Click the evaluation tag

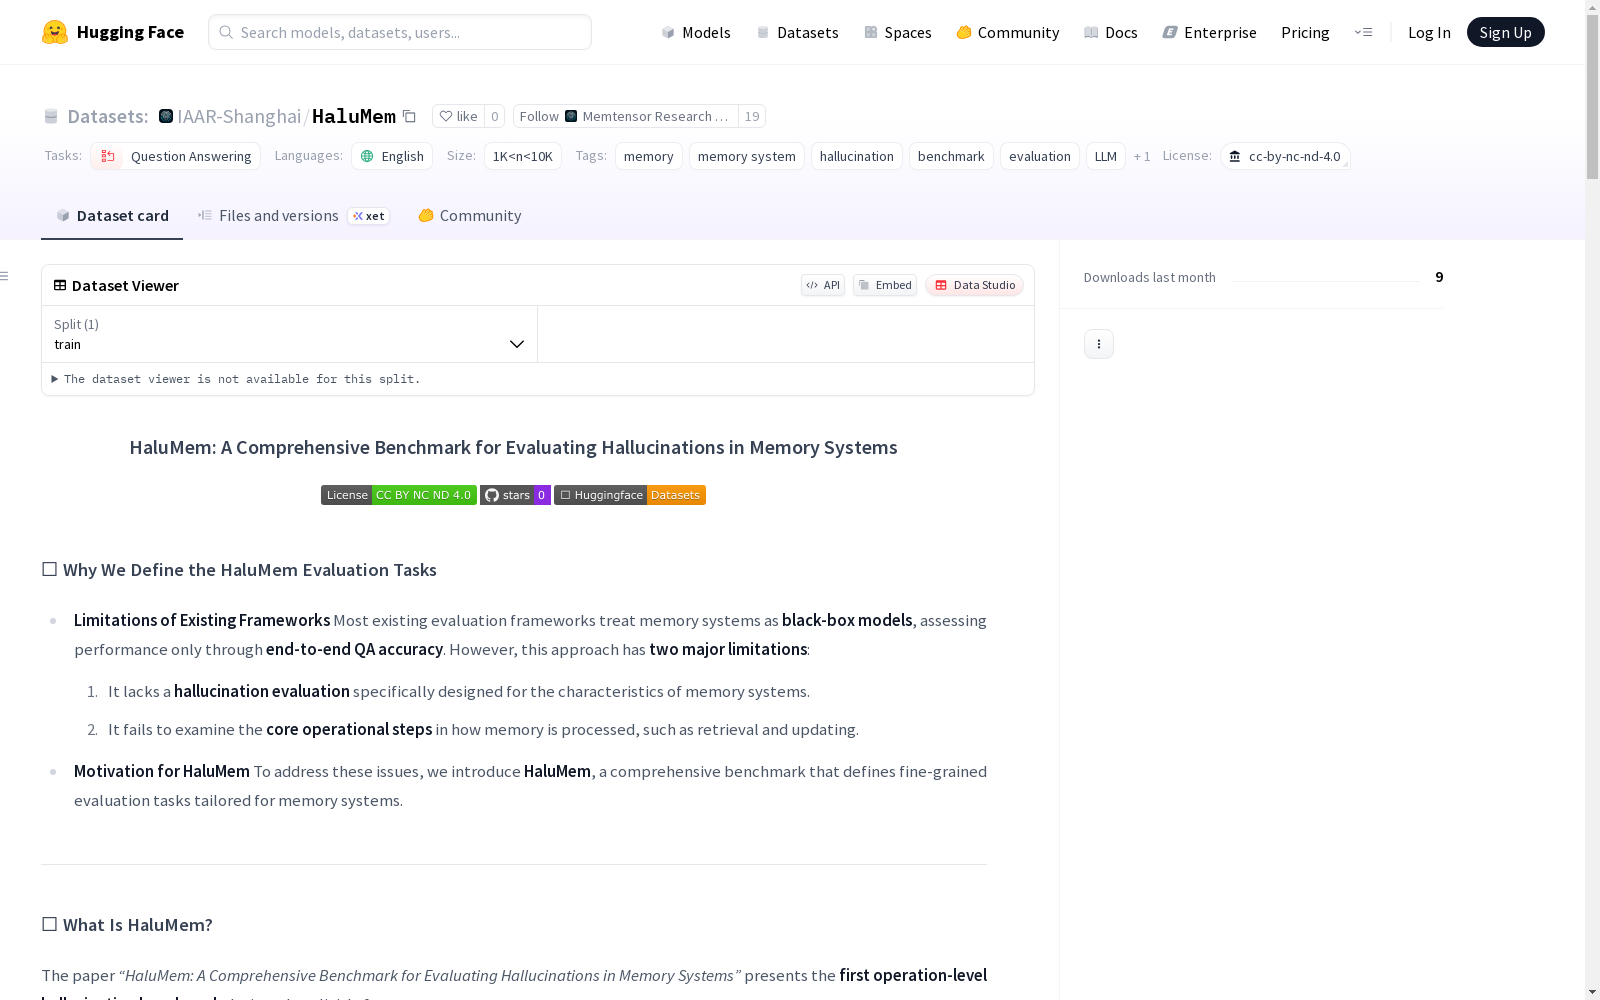point(1040,156)
